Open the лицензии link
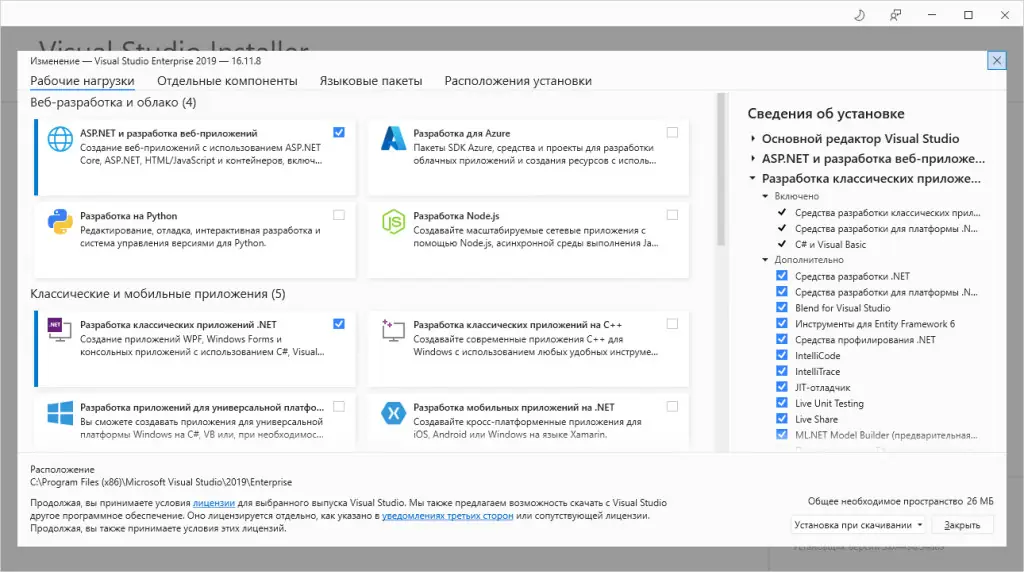The width and height of the screenshot is (1024, 572). [214, 503]
